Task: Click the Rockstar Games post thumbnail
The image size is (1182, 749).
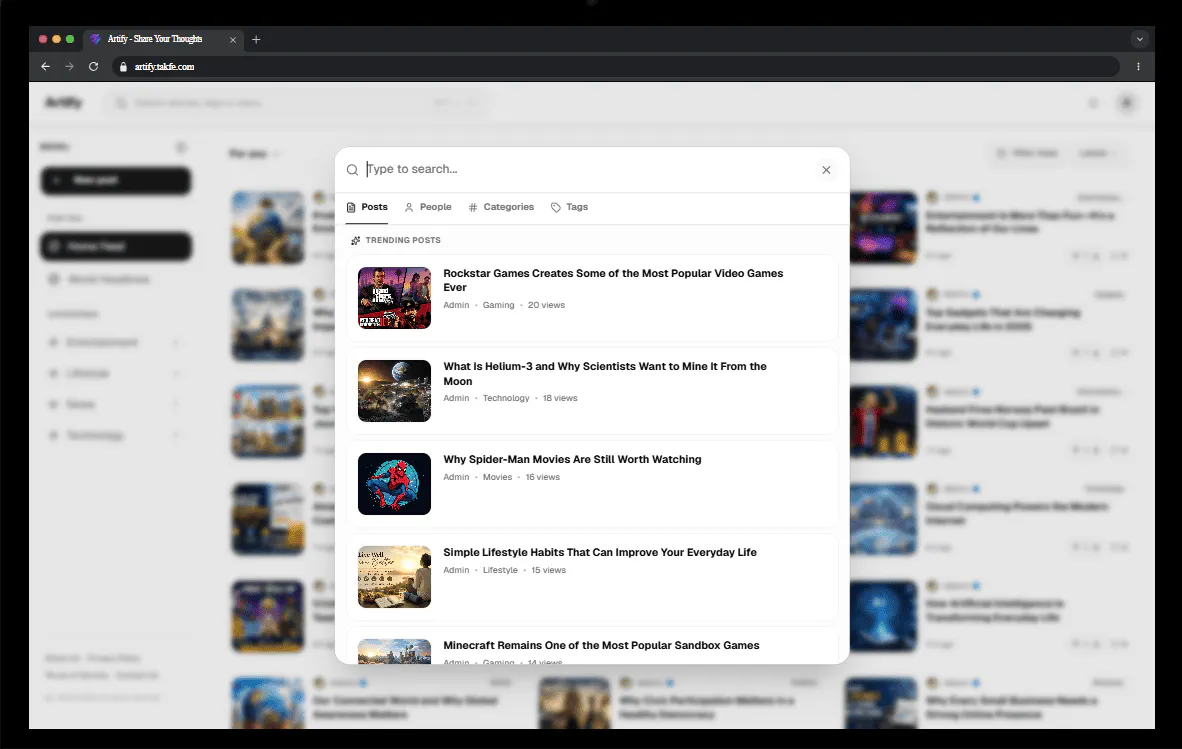Action: [394, 298]
